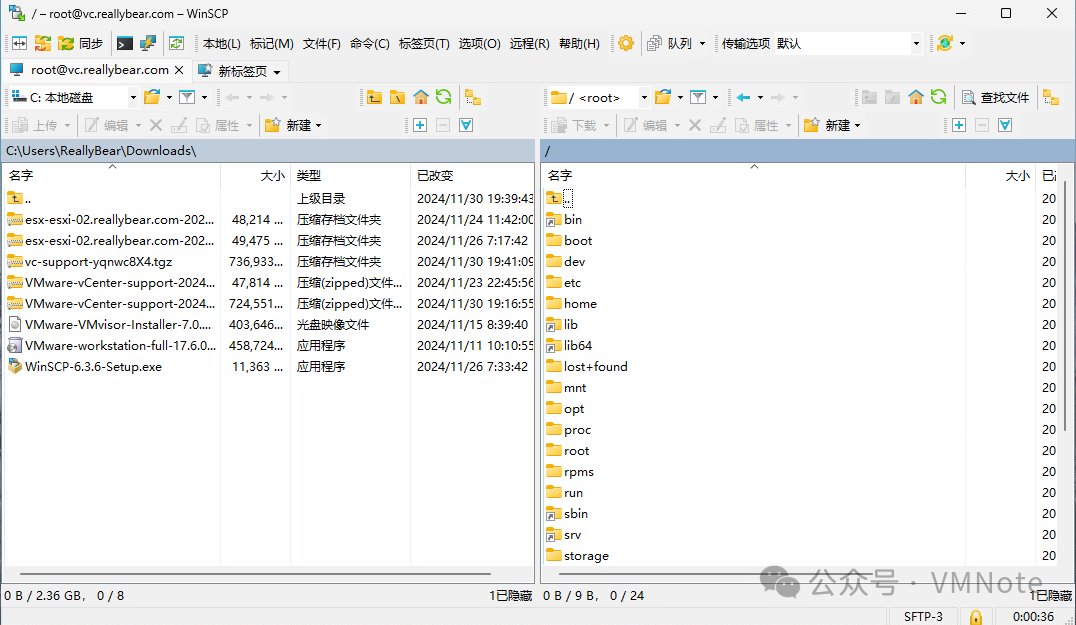Image resolution: width=1076 pixels, height=625 pixels.
Task: Toggle the local directory tree icon
Action: pos(473,97)
